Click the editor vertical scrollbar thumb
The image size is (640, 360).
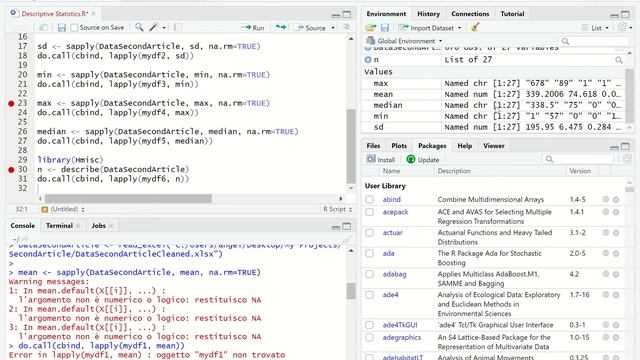pyautogui.click(x=351, y=147)
